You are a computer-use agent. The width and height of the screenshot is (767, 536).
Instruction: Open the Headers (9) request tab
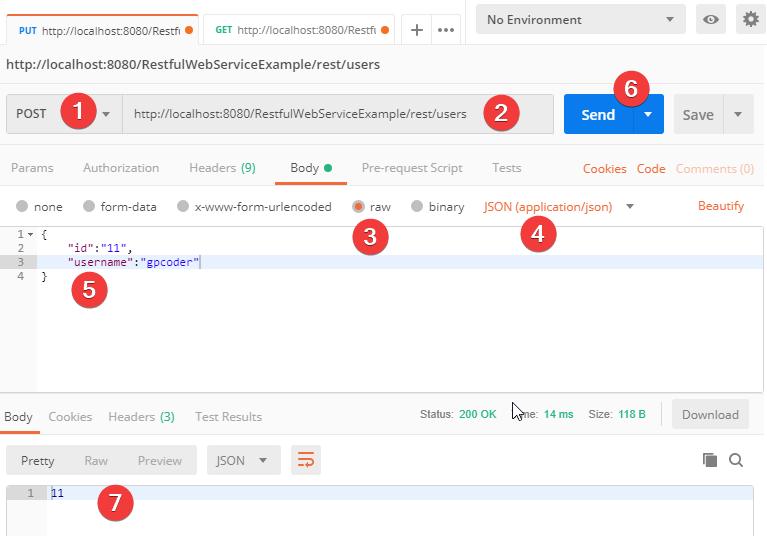[x=222, y=168]
